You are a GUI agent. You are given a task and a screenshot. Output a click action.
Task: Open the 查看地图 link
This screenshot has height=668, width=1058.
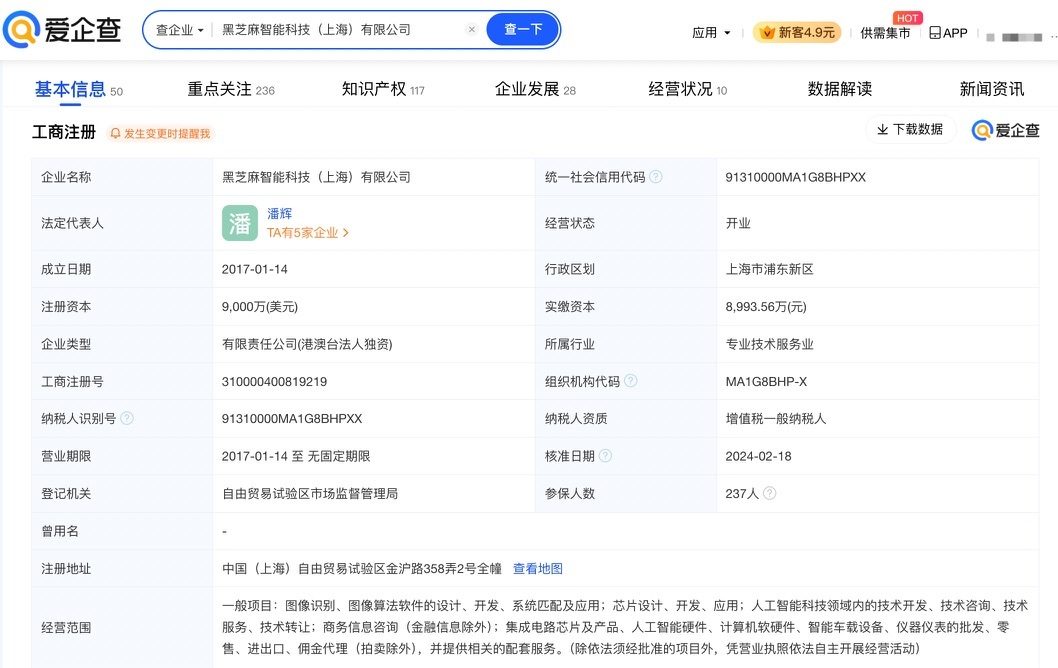click(x=538, y=569)
